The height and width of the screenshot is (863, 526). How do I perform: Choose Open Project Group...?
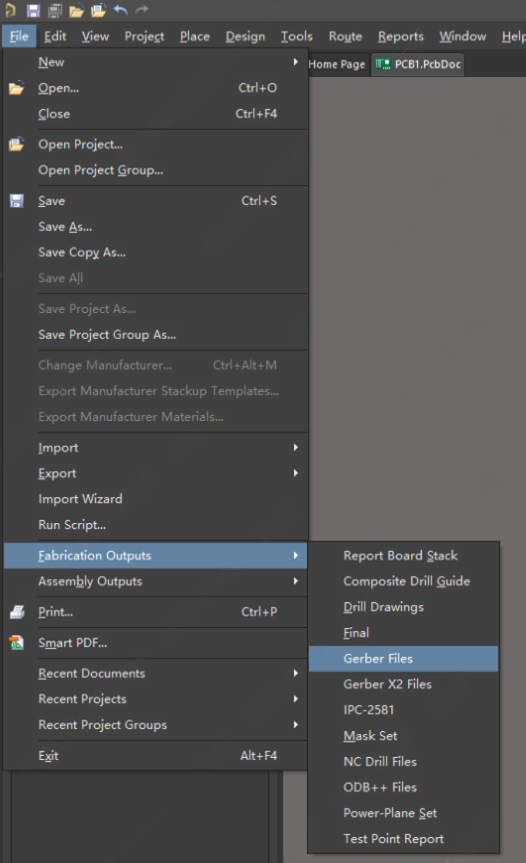point(155,170)
